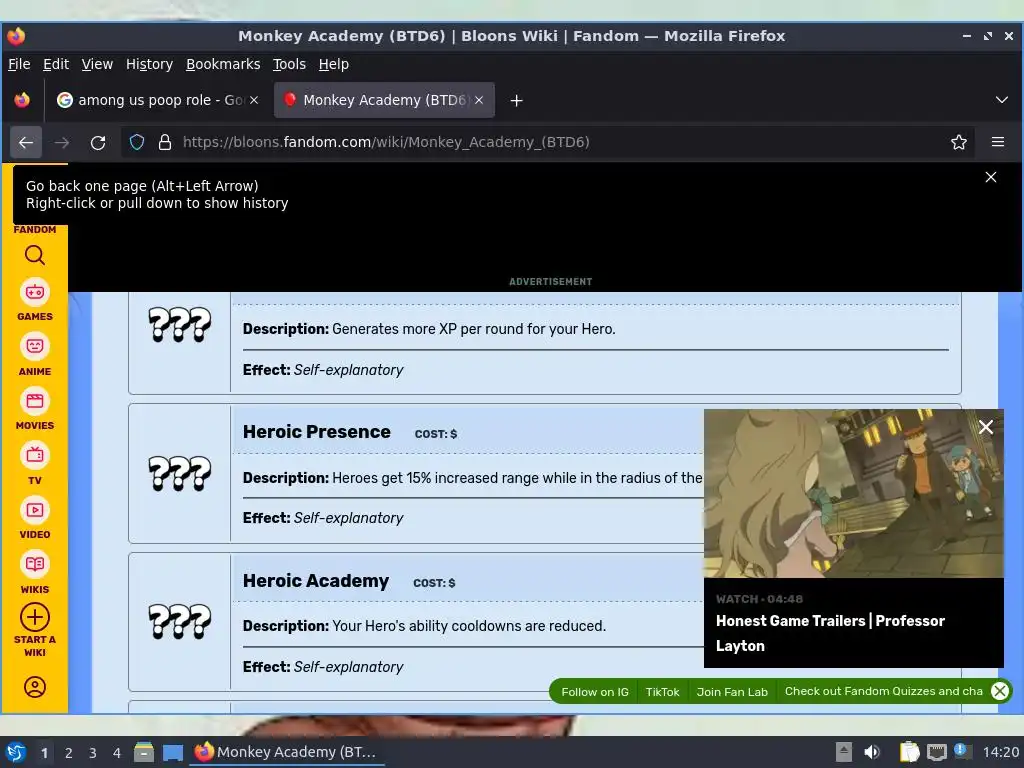Click the URL address bar
The image size is (1024, 768).
(547, 142)
